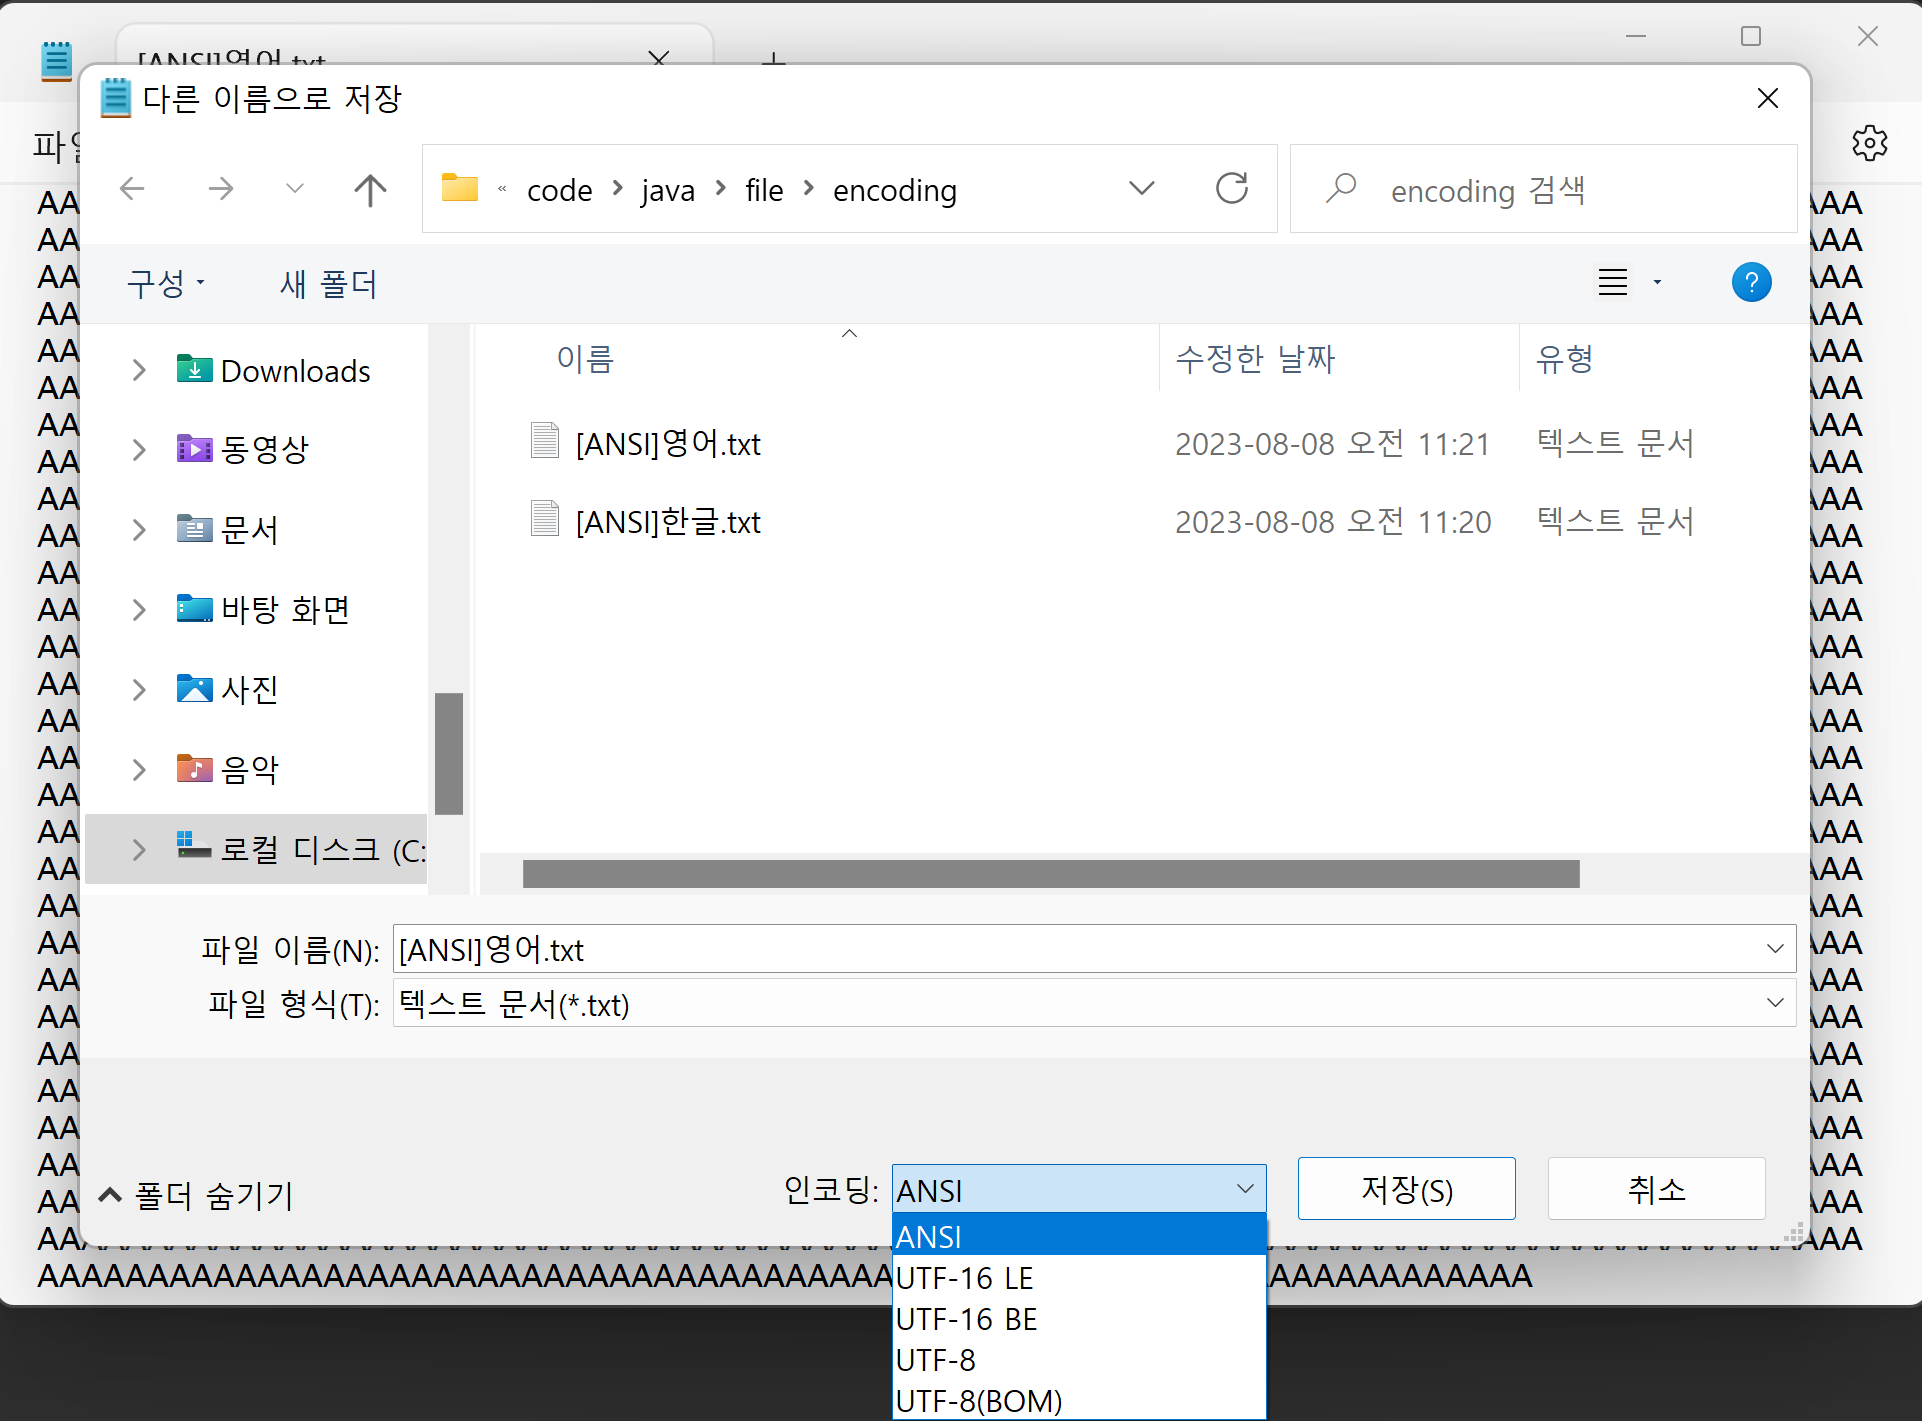Expand the 문서 folder tree node

tap(139, 530)
